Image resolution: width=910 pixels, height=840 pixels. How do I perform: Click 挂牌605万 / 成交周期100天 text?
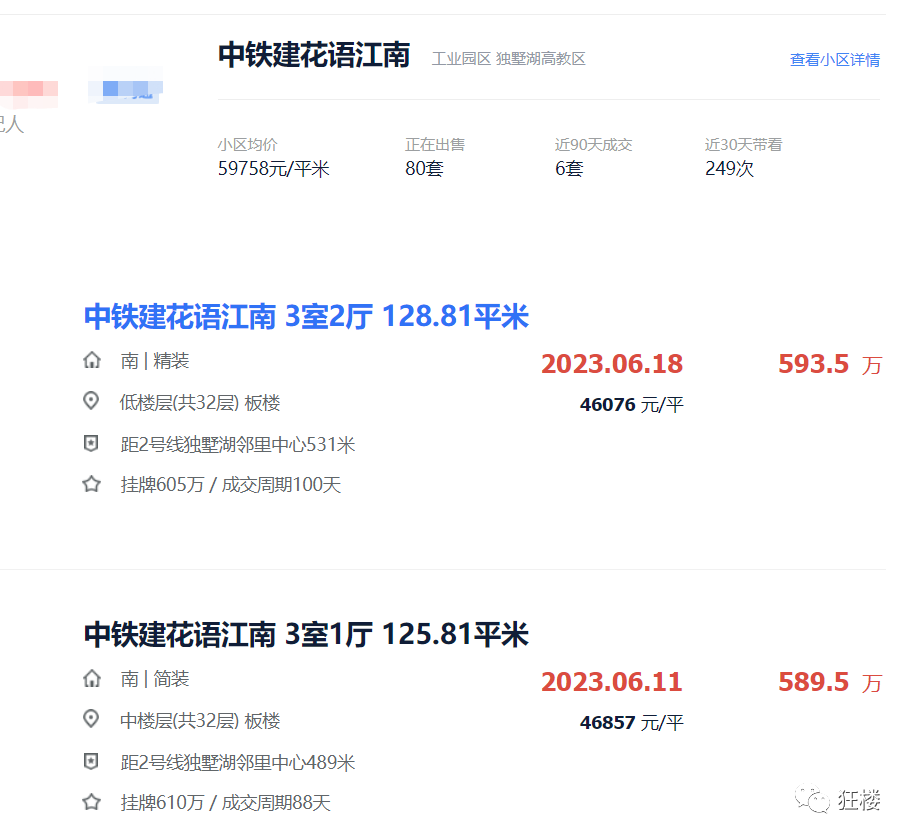tap(230, 485)
